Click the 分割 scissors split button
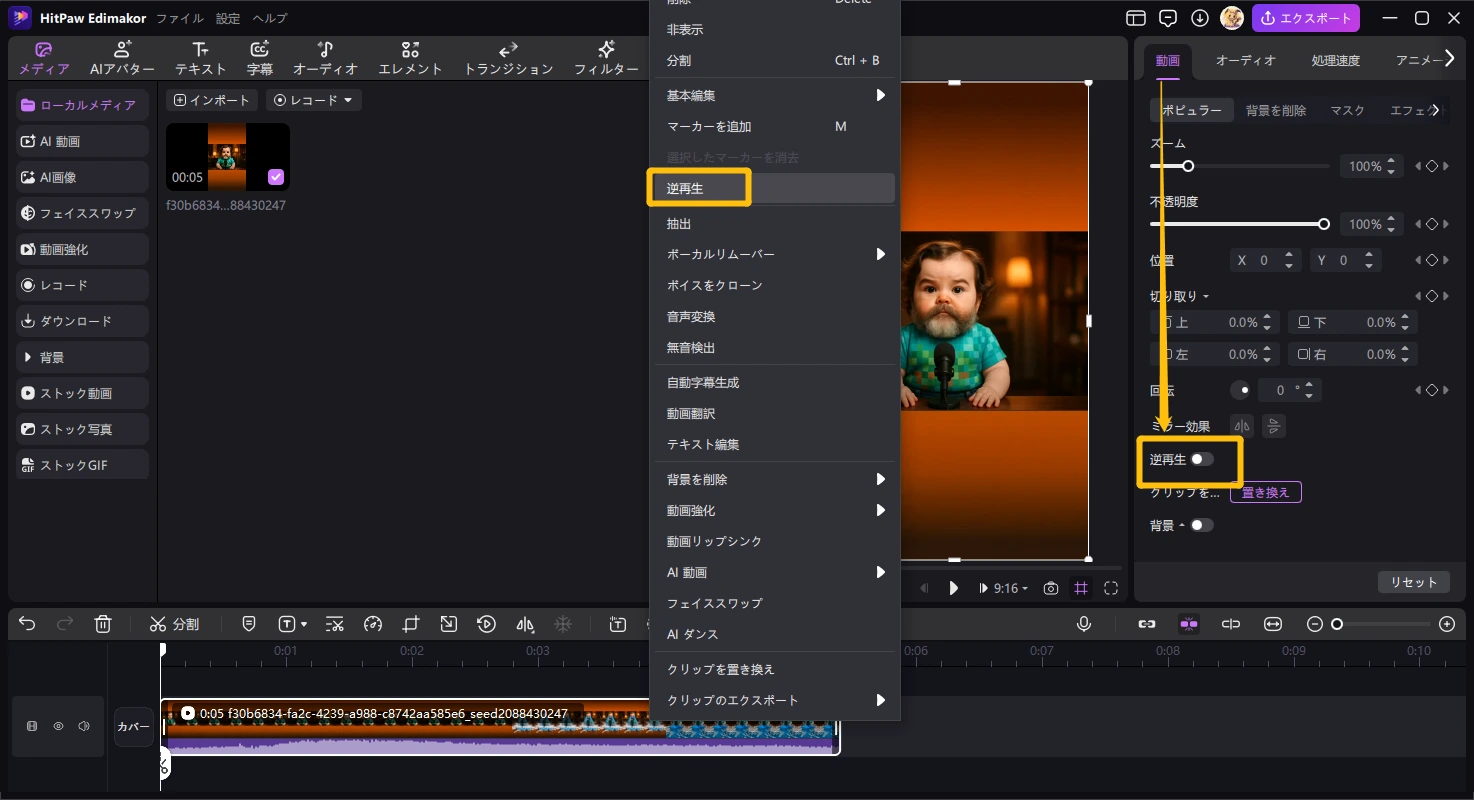 (174, 624)
